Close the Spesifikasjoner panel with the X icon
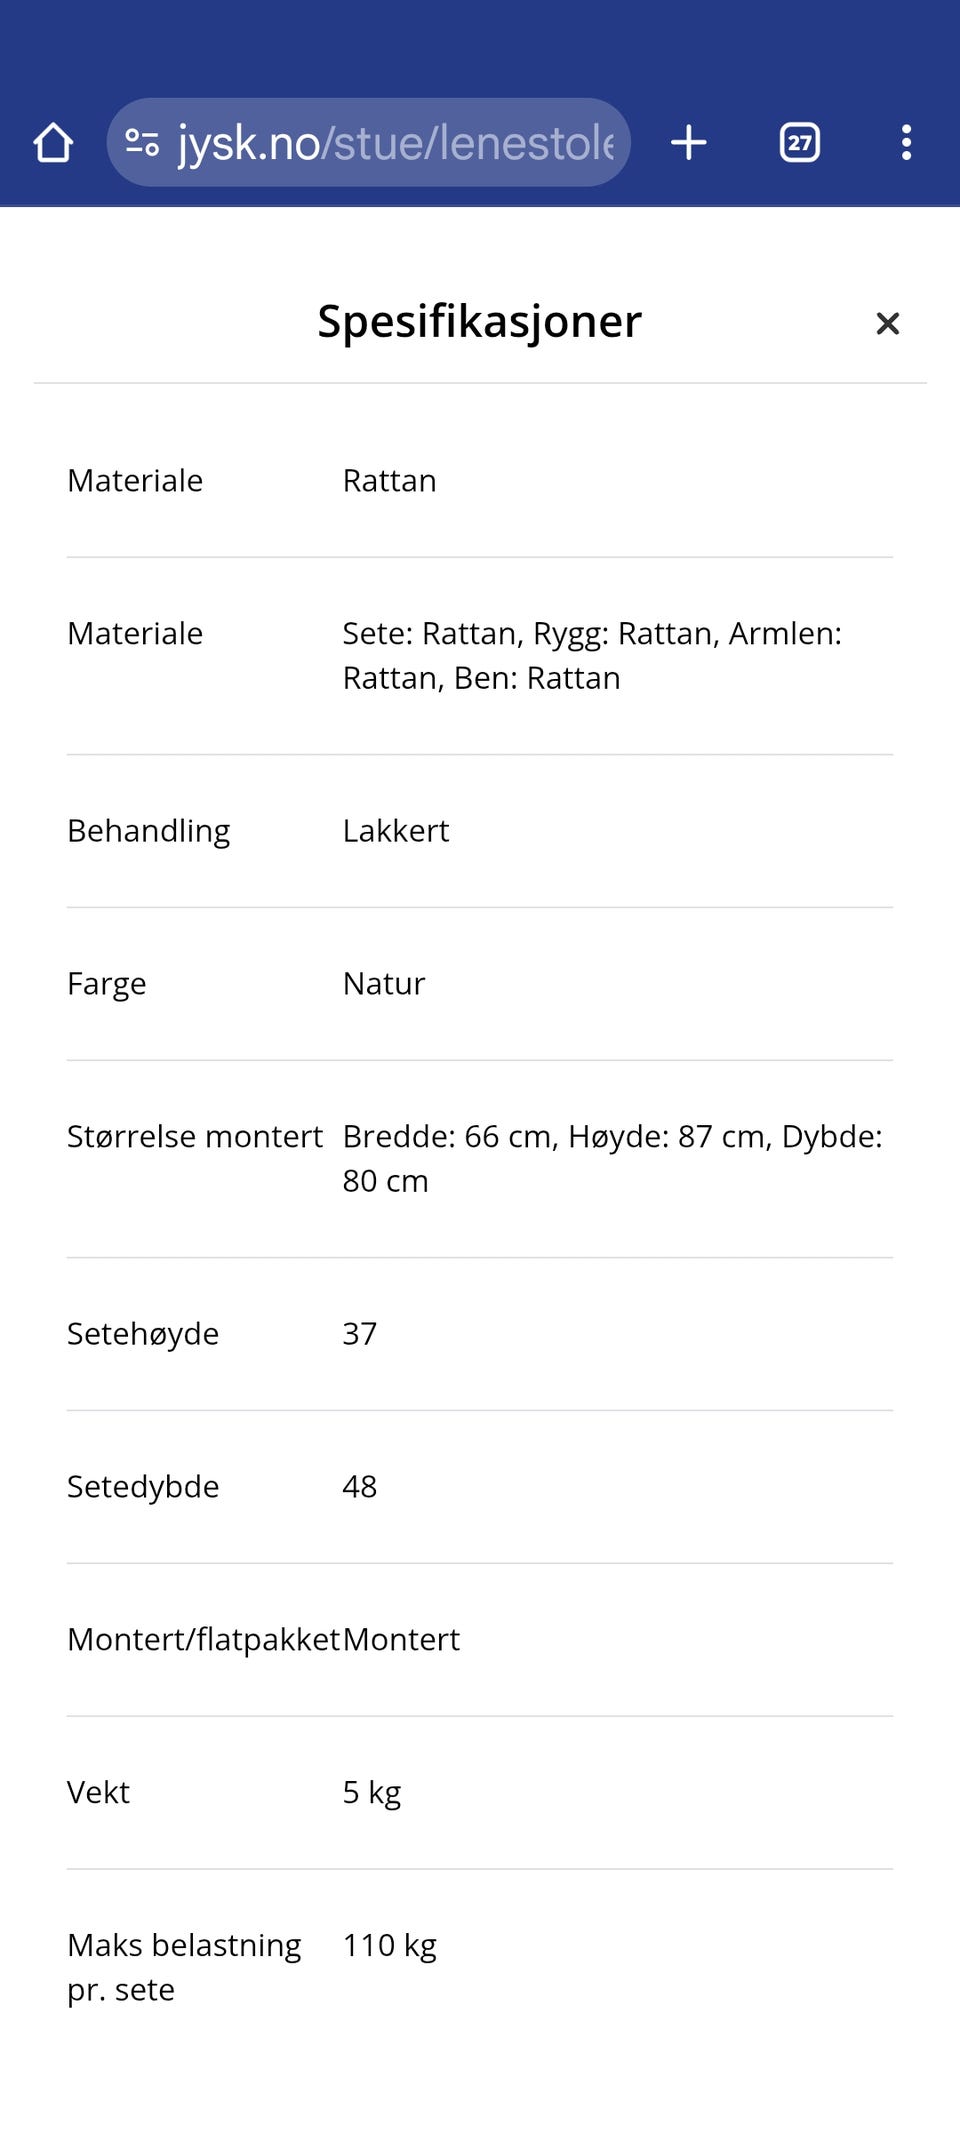960x2133 pixels. (888, 323)
